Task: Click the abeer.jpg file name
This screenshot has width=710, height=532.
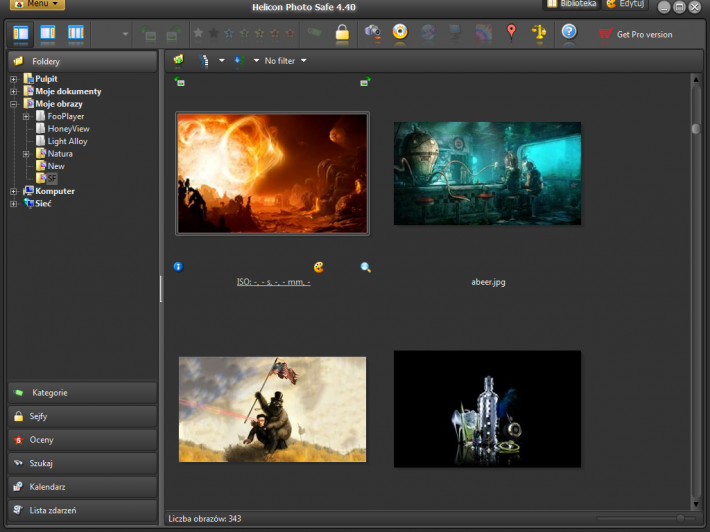Action: [x=488, y=282]
